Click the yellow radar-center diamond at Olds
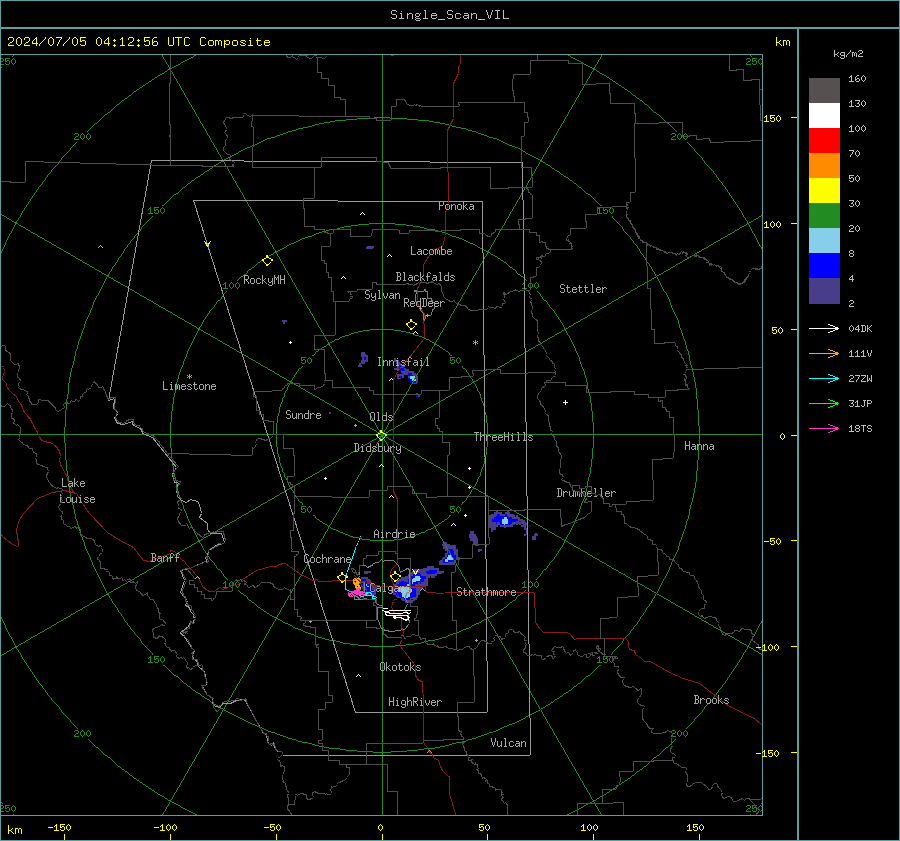 pyautogui.click(x=381, y=436)
